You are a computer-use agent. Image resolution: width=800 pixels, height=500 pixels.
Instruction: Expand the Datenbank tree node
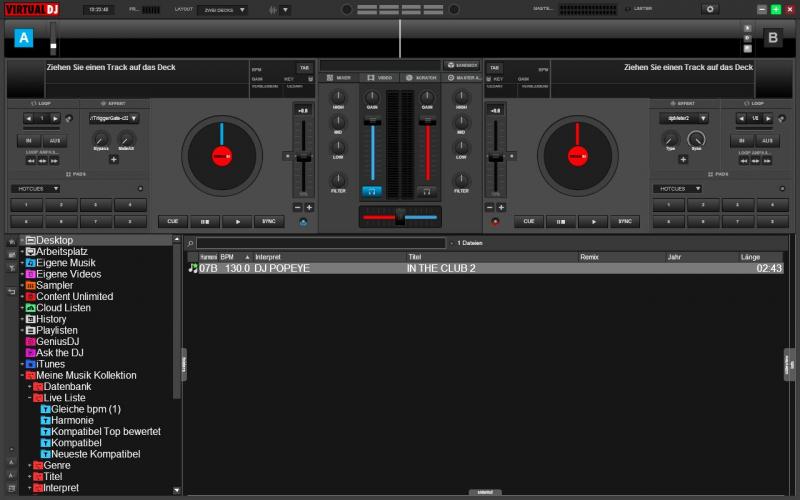(x=30, y=387)
